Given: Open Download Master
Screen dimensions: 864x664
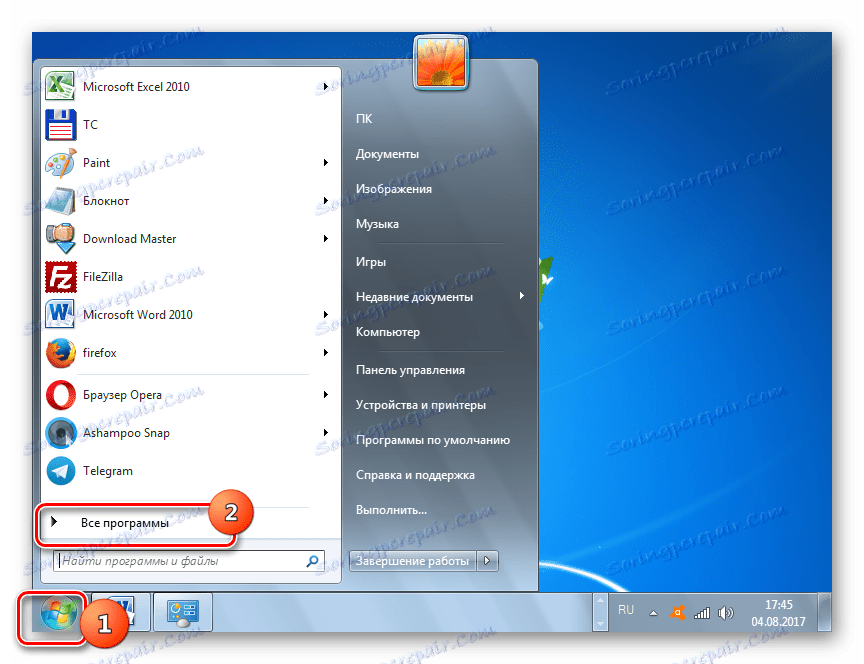Looking at the screenshot, I should point(131,238).
